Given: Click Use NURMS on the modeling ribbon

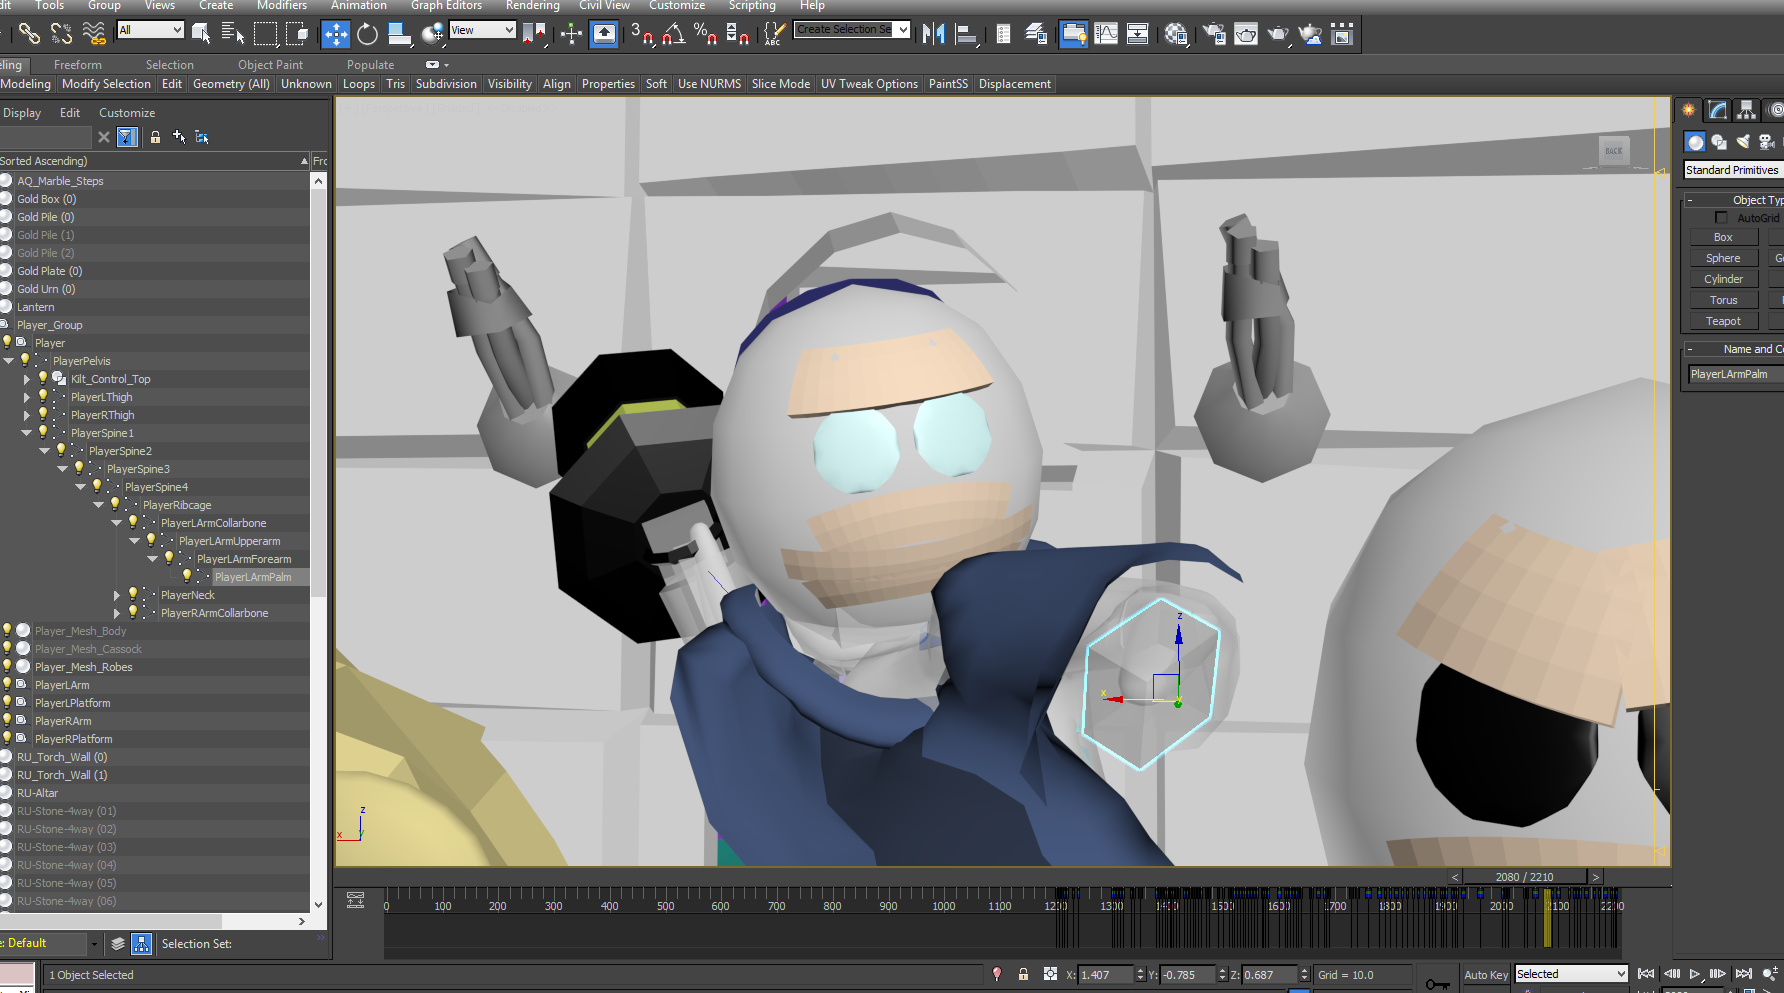Looking at the screenshot, I should point(709,83).
